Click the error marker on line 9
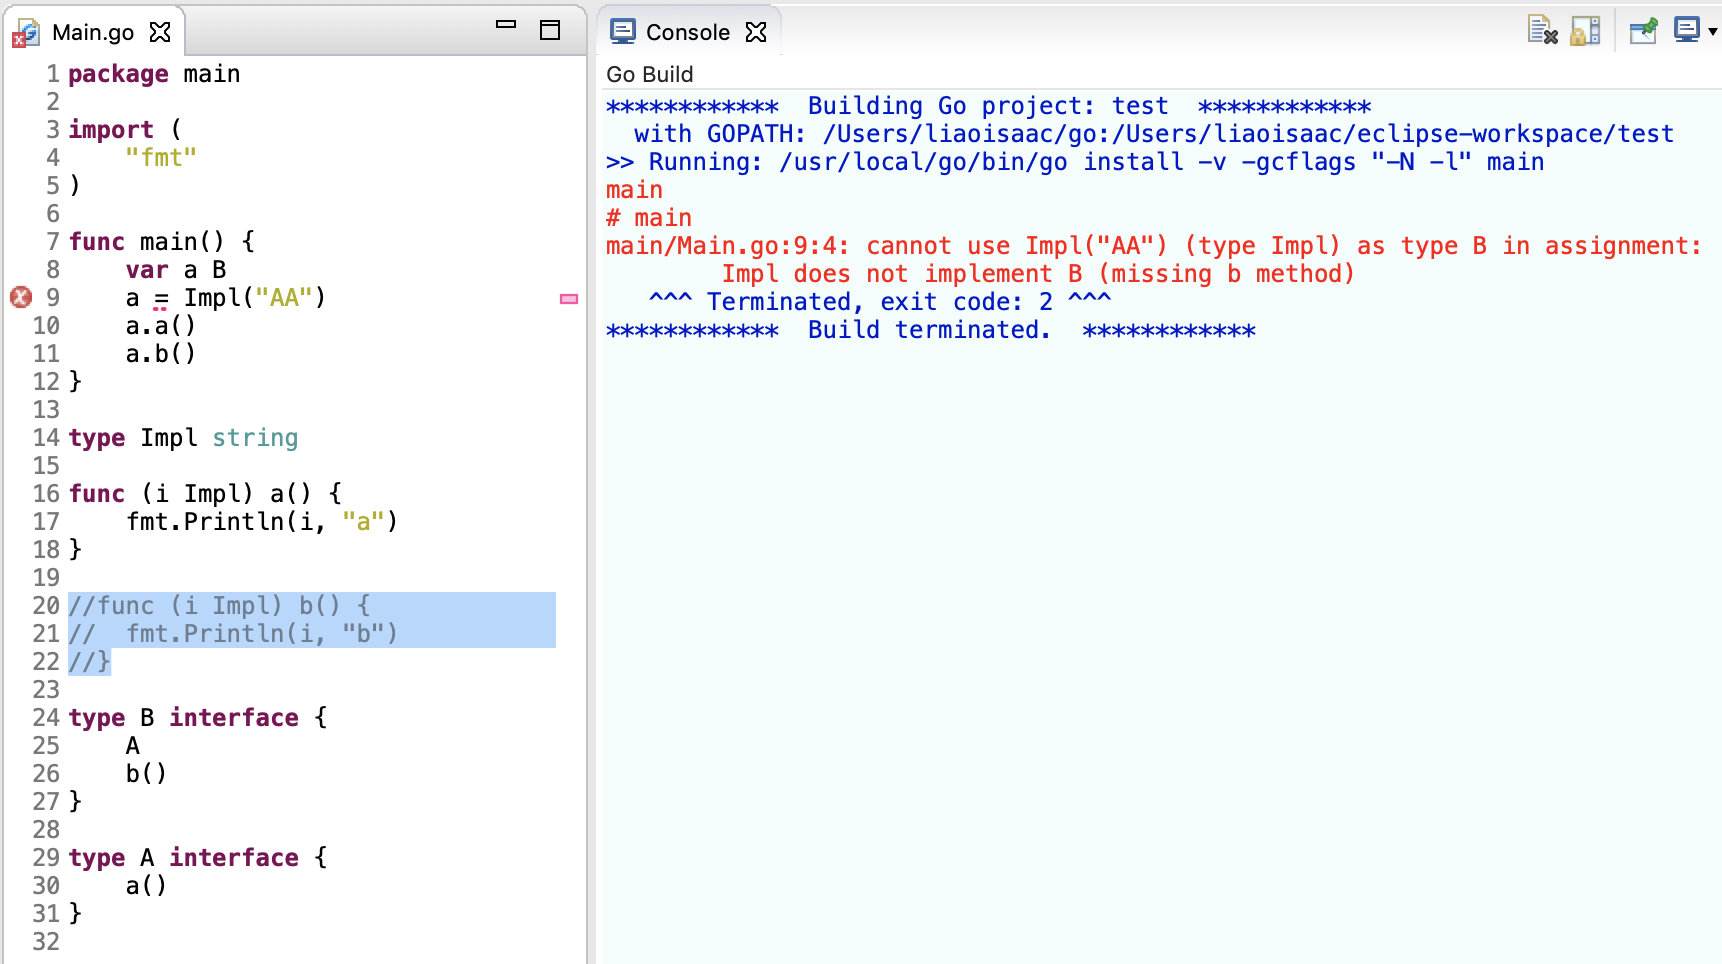Screen dimensions: 1722x964 20,297
